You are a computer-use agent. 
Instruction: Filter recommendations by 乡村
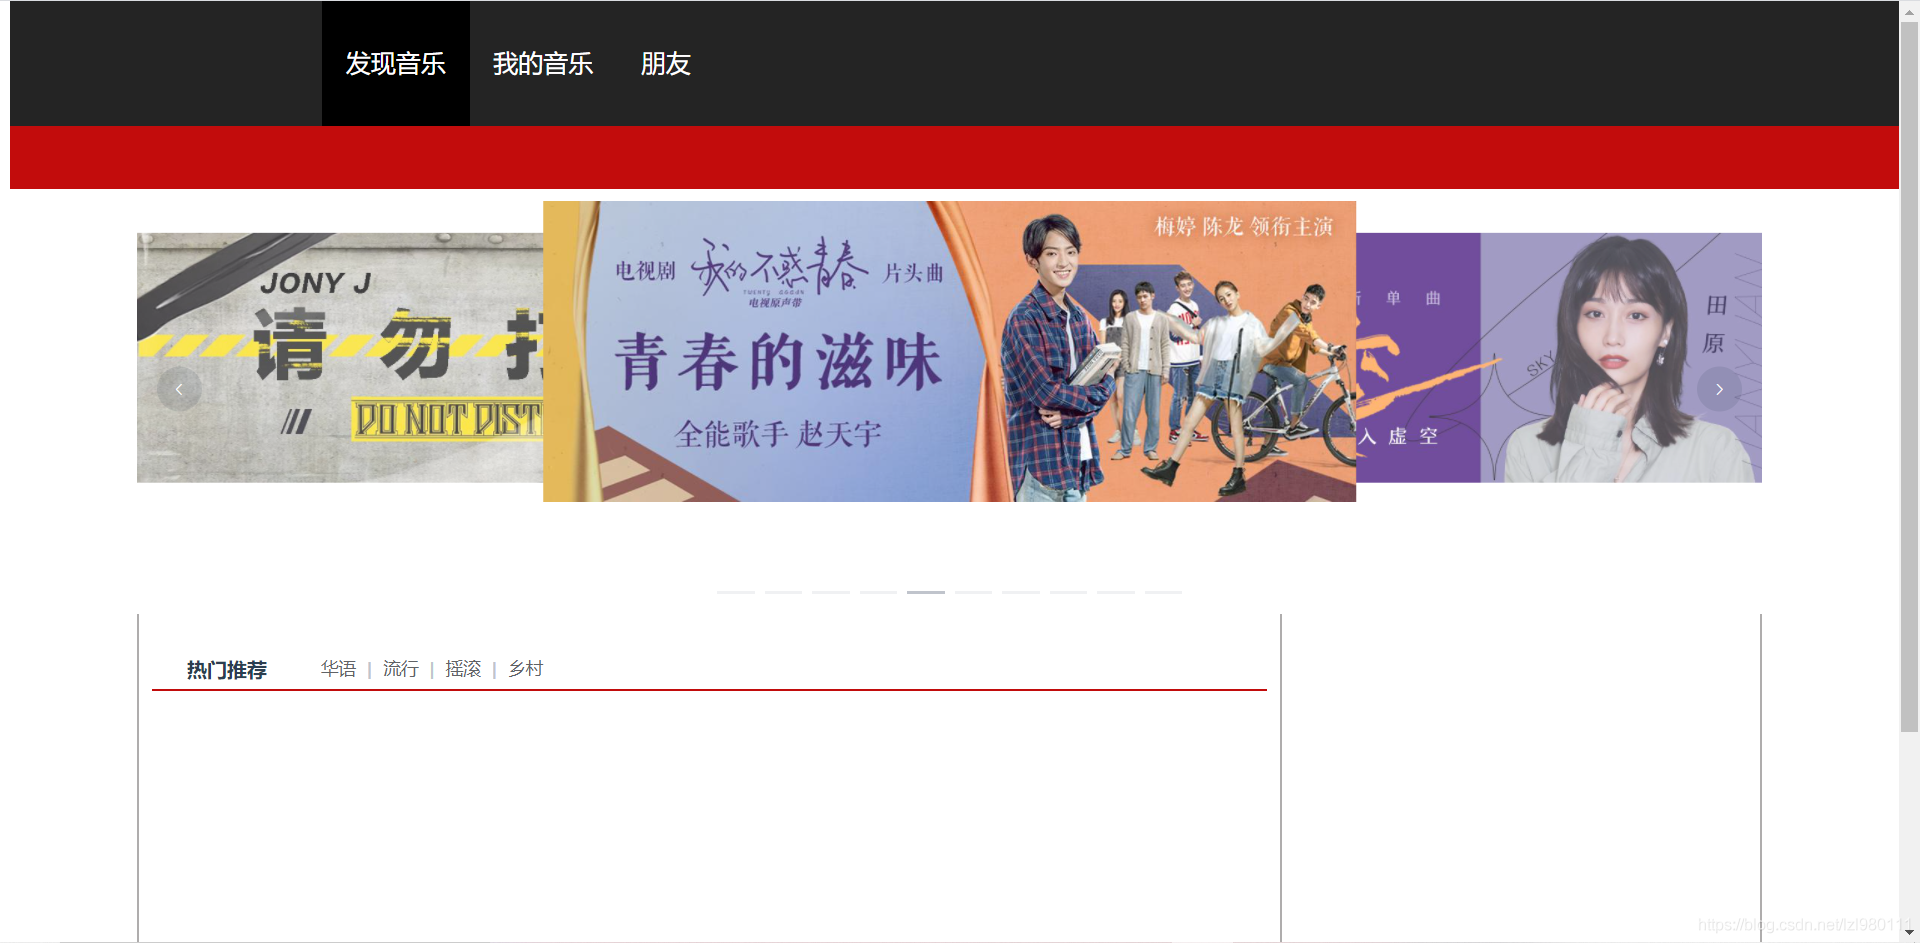coord(526,669)
